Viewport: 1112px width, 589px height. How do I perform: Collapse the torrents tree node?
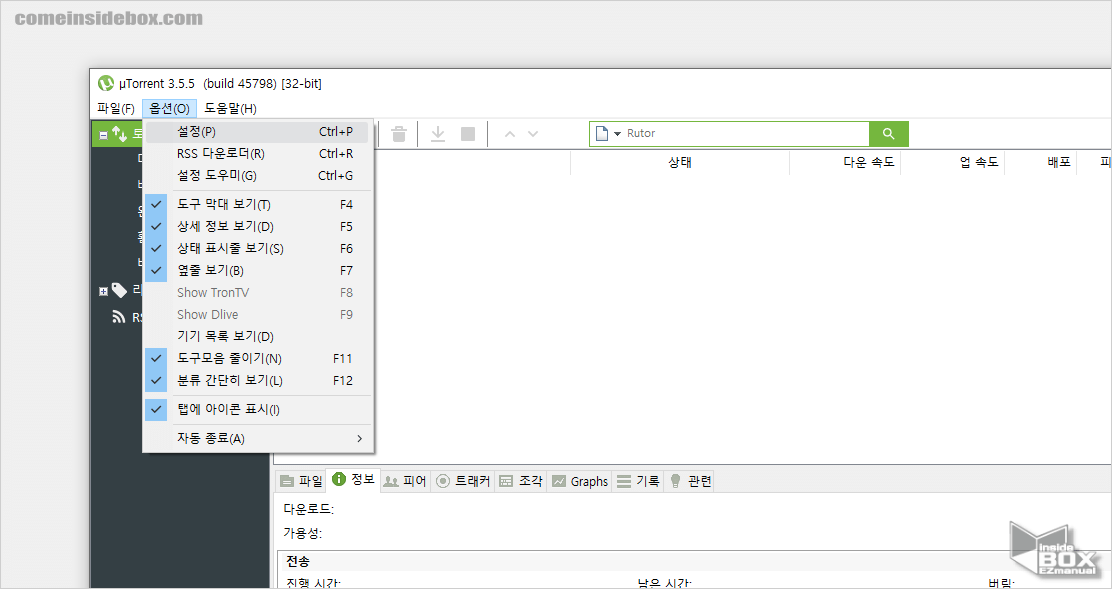point(103,135)
